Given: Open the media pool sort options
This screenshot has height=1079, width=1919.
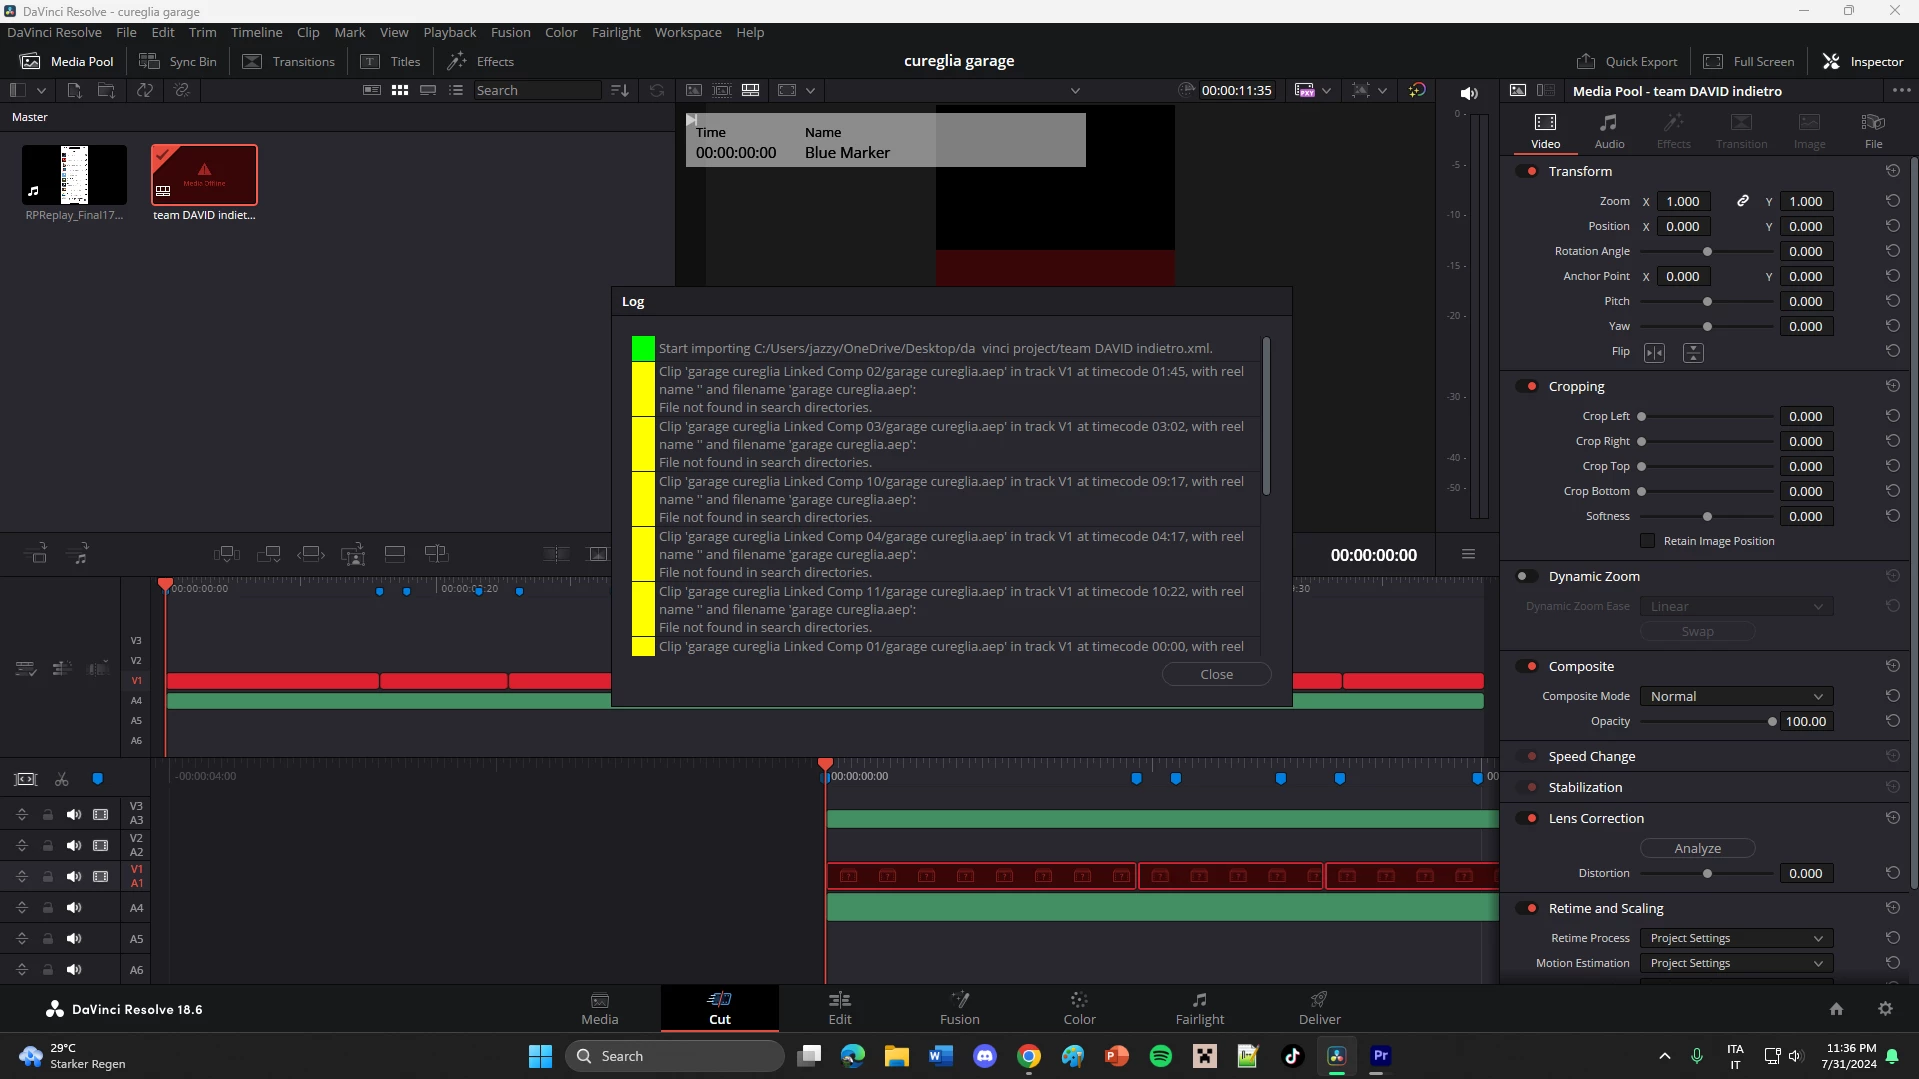Looking at the screenshot, I should point(620,90).
